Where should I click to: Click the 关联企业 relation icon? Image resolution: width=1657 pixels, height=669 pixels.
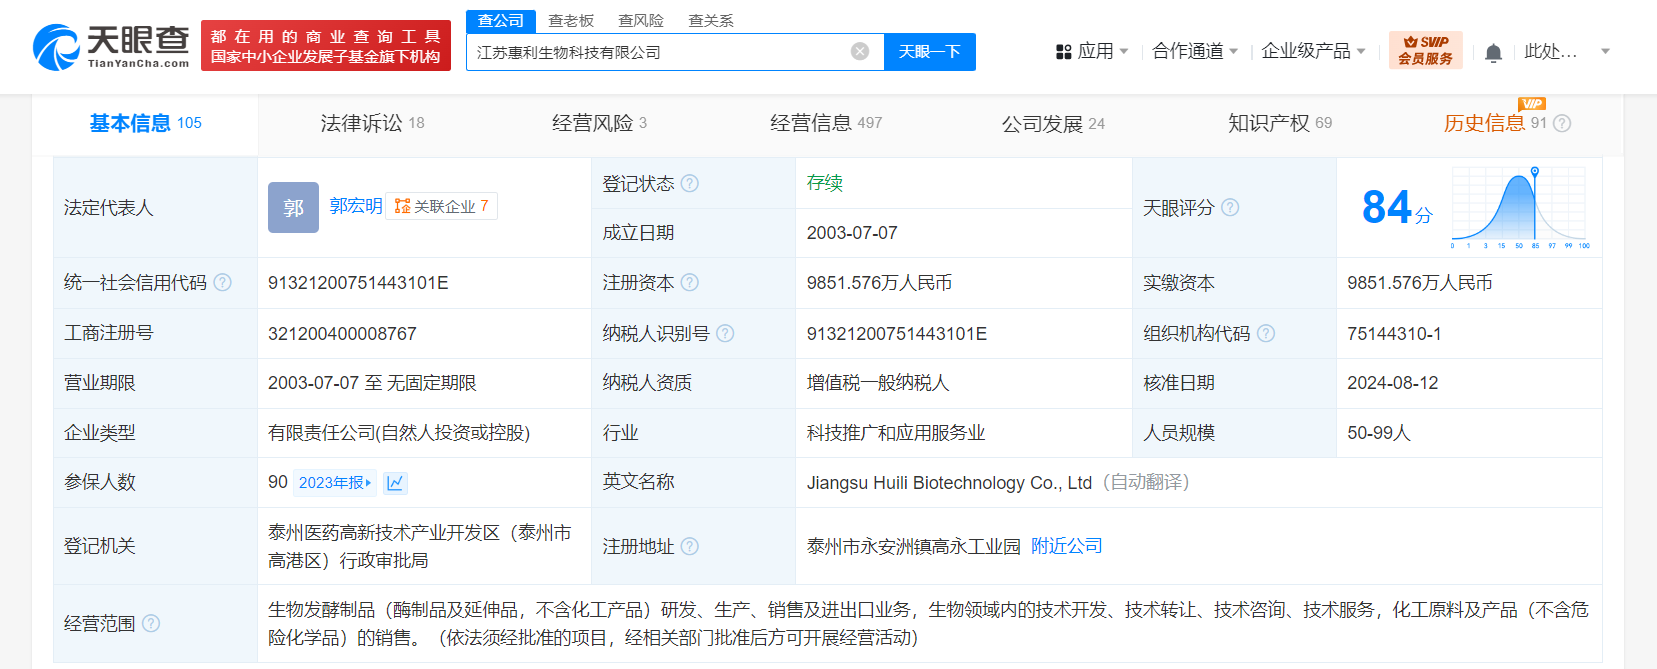coord(402,206)
